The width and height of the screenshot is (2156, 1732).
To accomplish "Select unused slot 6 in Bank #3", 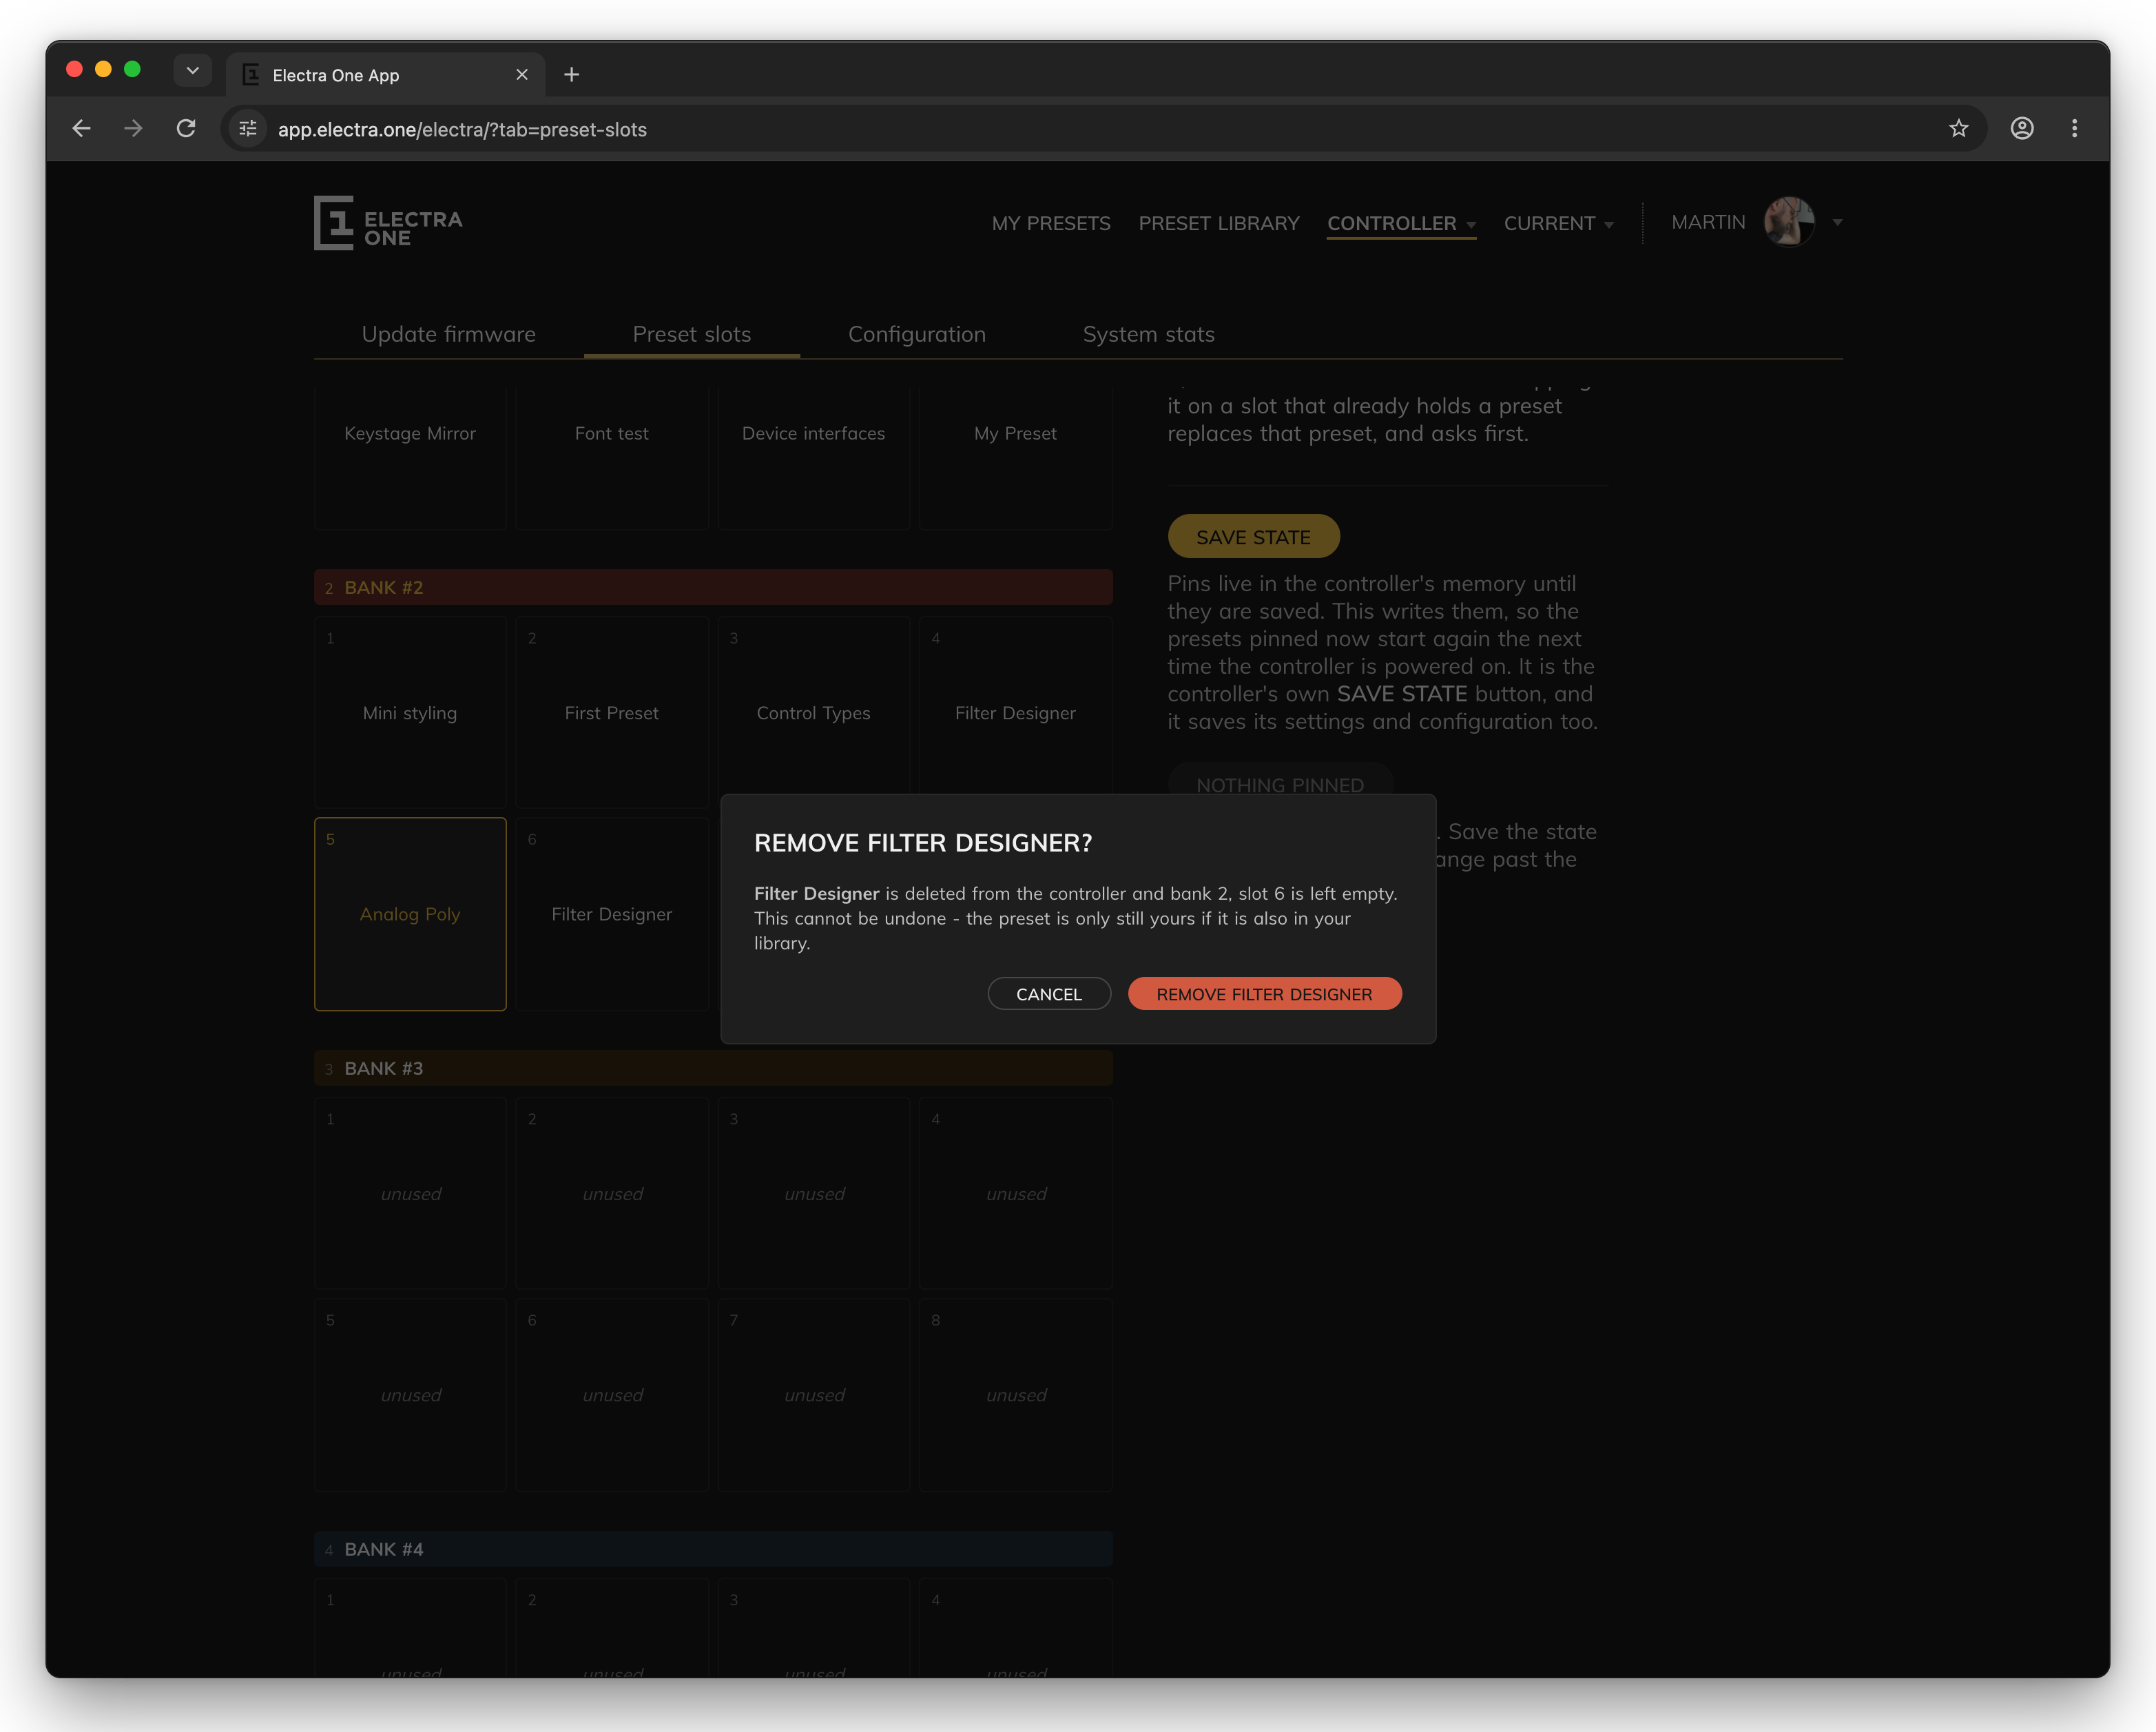I will point(612,1395).
